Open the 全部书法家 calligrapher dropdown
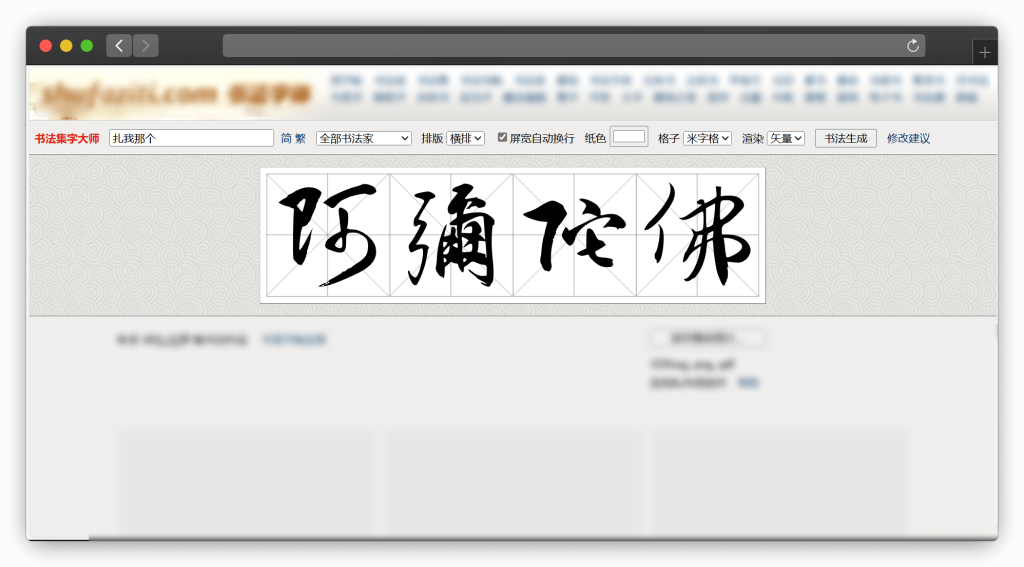 point(363,138)
